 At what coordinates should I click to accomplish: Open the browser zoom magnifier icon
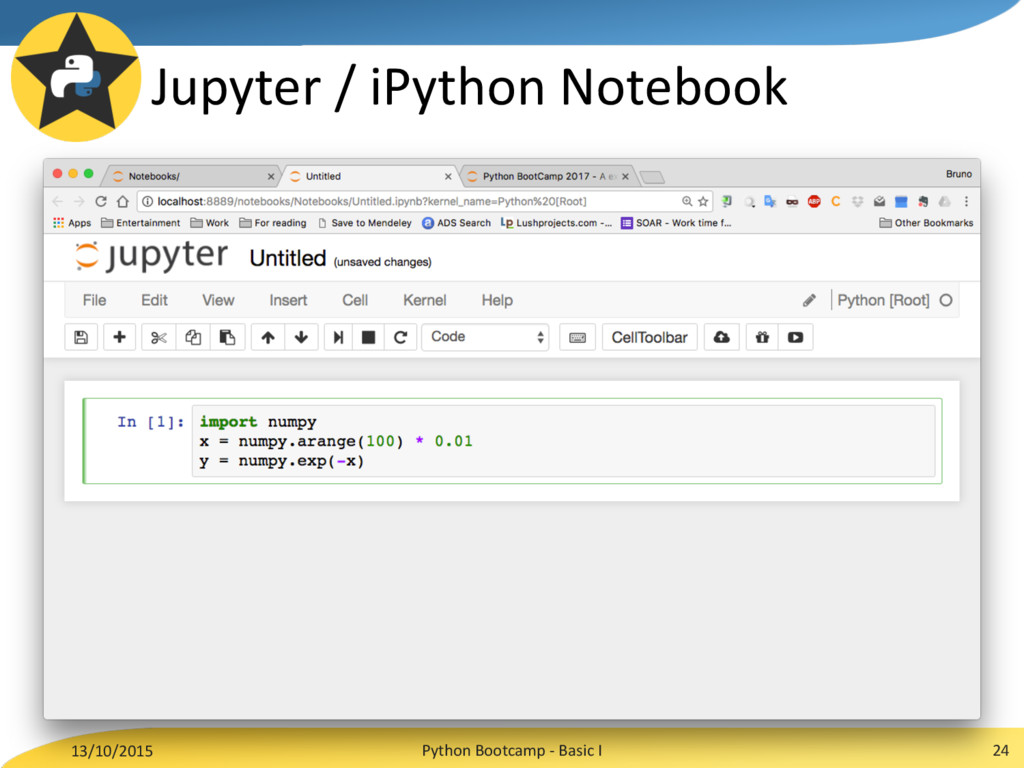click(x=687, y=201)
